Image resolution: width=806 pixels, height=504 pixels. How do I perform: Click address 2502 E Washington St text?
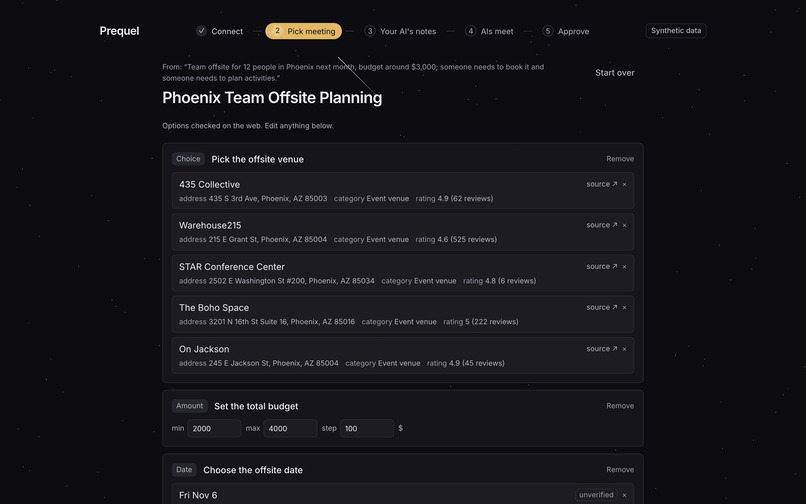point(277,281)
